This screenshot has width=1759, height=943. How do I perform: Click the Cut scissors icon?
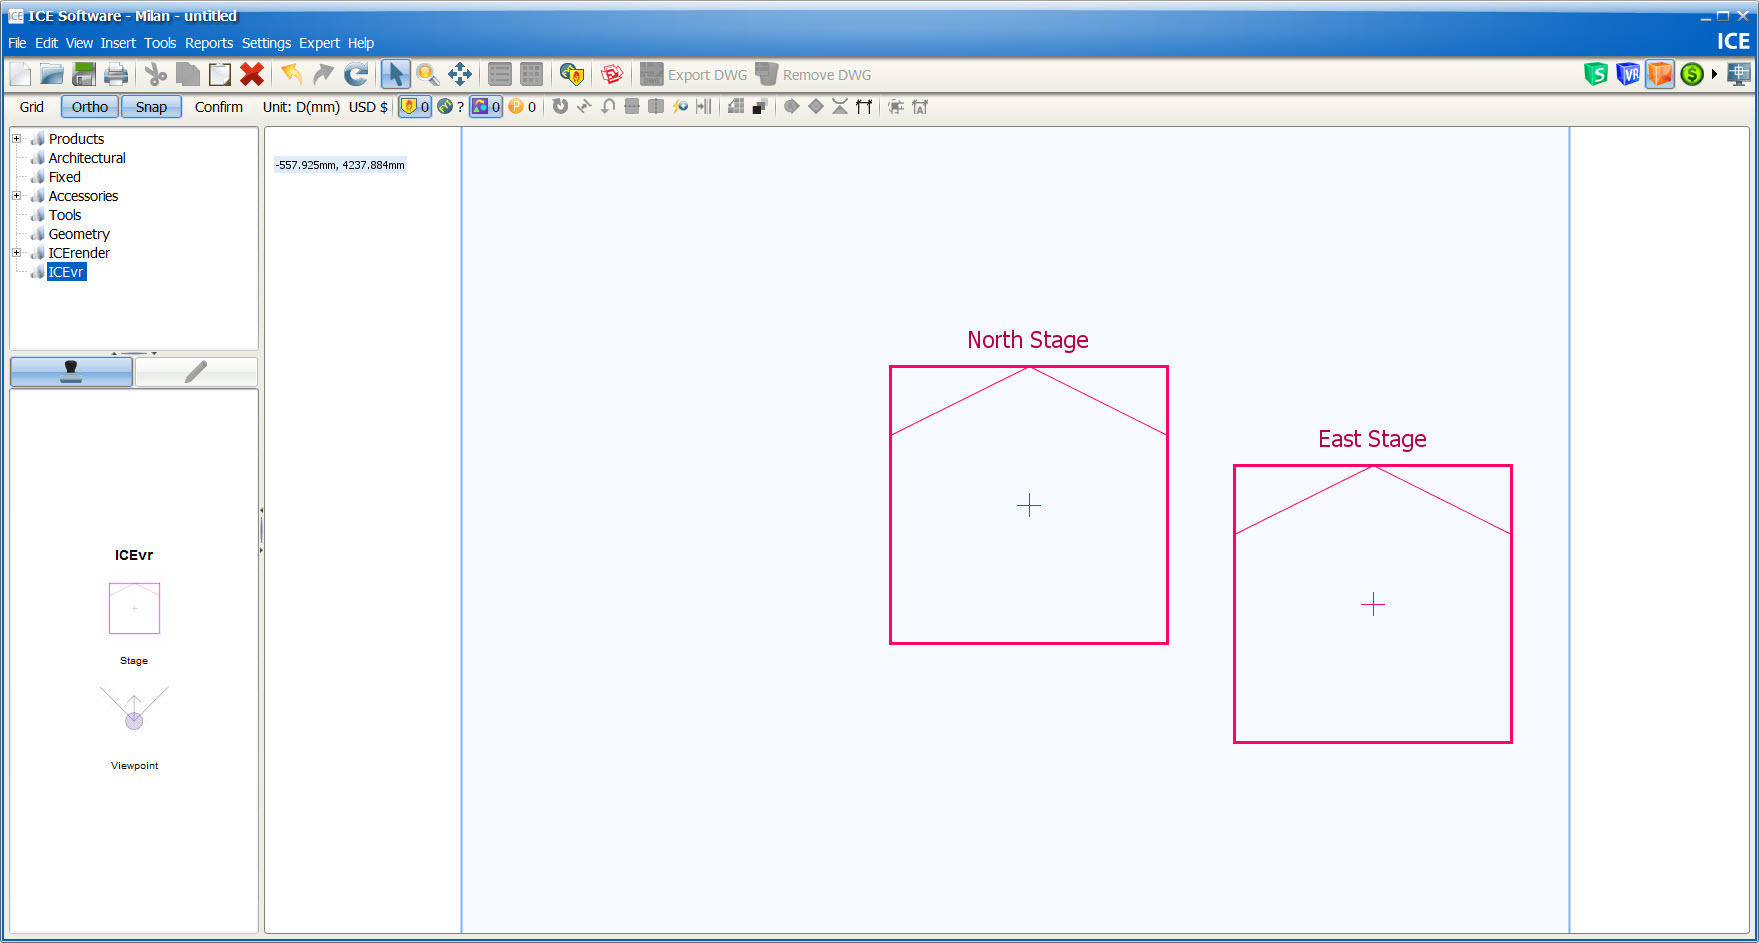click(156, 74)
